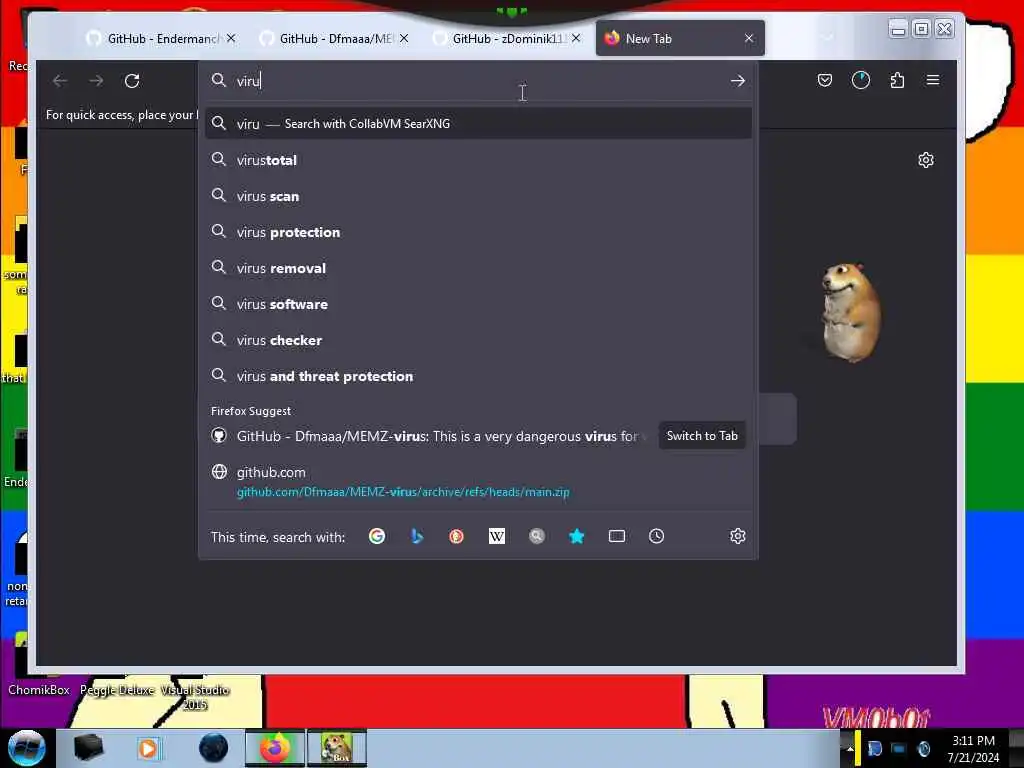Open the Pocket save icon
This screenshot has width=1024, height=768.
(x=825, y=80)
